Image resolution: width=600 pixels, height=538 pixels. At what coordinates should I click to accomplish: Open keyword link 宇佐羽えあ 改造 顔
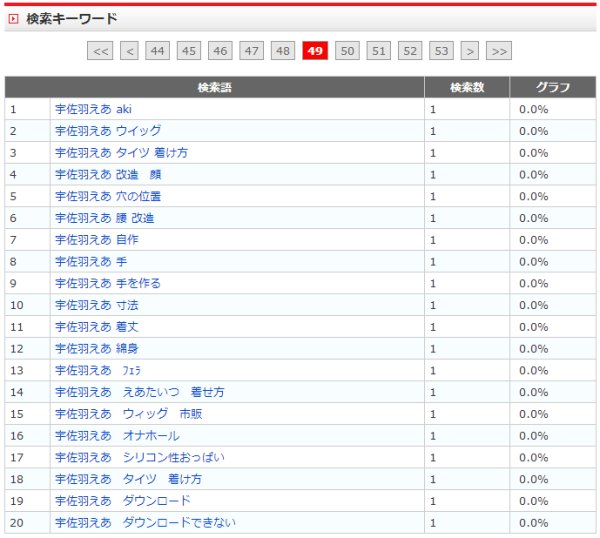[108, 174]
